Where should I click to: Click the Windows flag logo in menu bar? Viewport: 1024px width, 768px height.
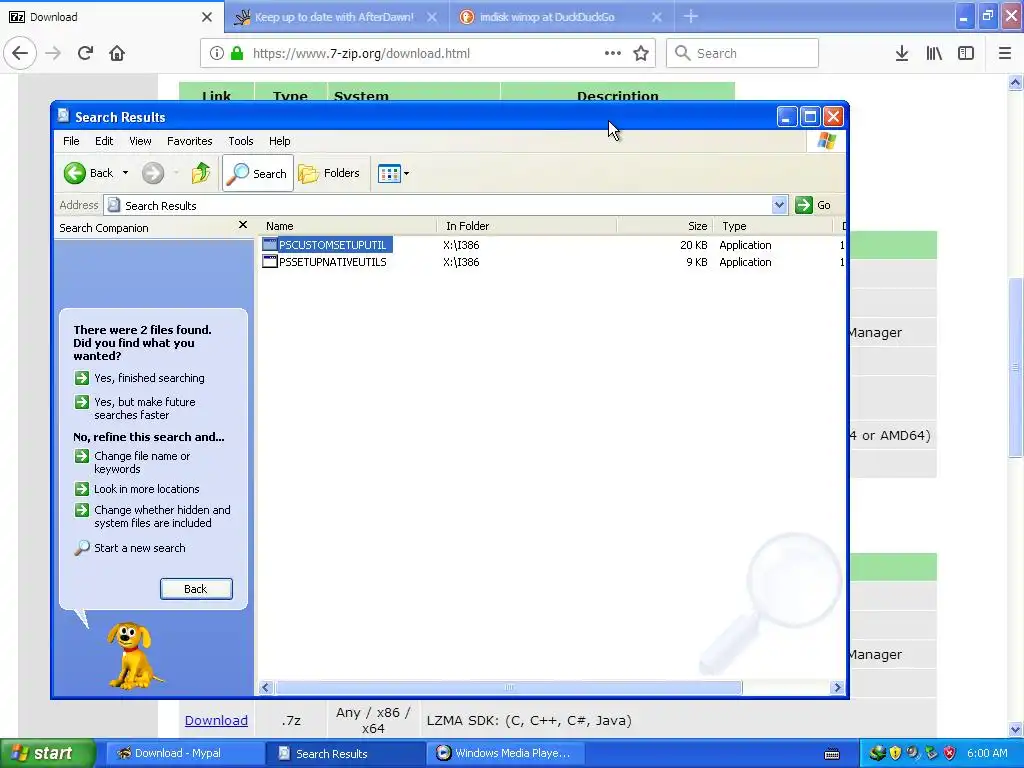click(x=826, y=140)
